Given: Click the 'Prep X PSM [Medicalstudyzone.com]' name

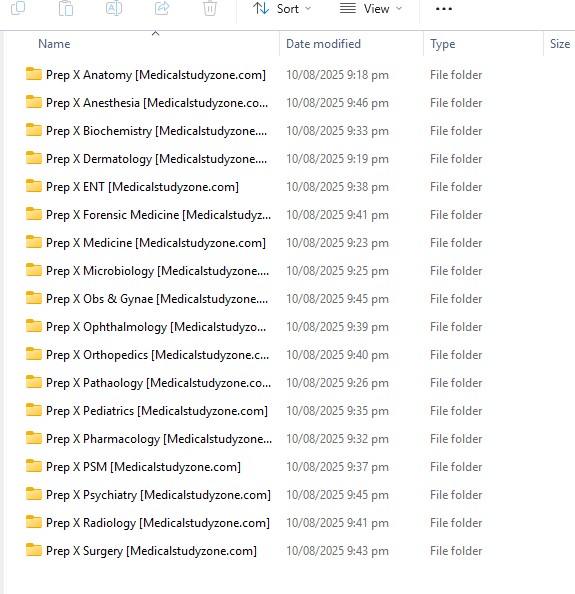Looking at the screenshot, I should coord(143,467).
